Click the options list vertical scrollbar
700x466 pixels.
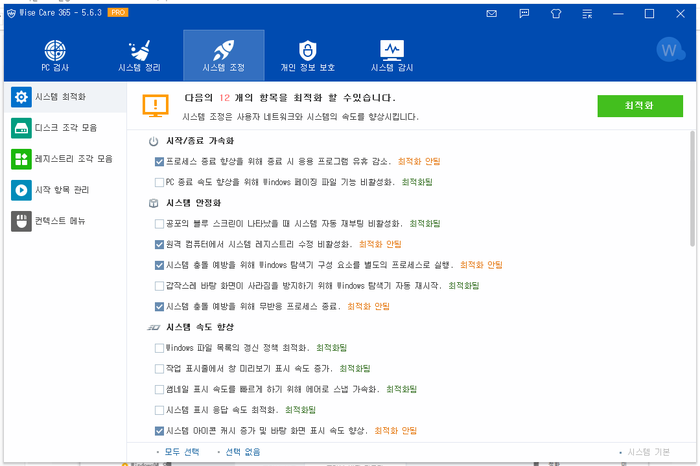pos(692,189)
